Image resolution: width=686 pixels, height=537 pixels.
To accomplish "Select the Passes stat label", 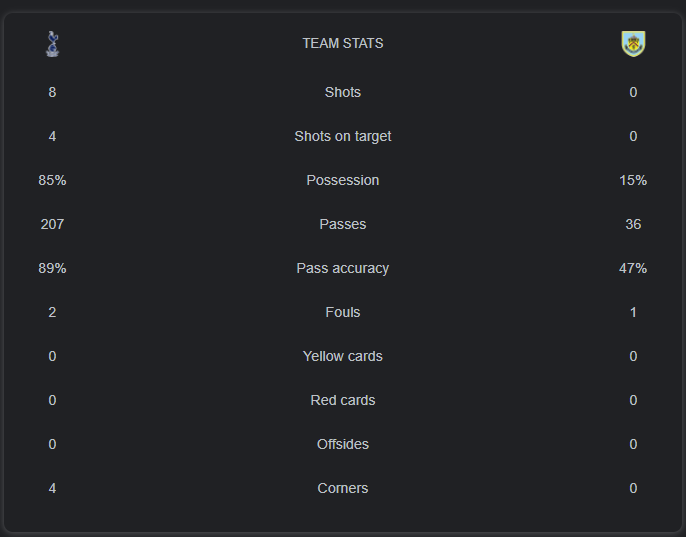I will pos(343,225).
